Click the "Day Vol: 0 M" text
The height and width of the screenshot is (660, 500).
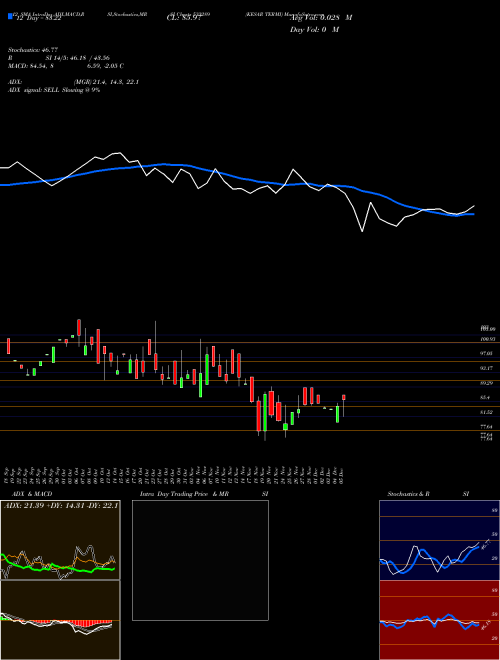(x=314, y=29)
